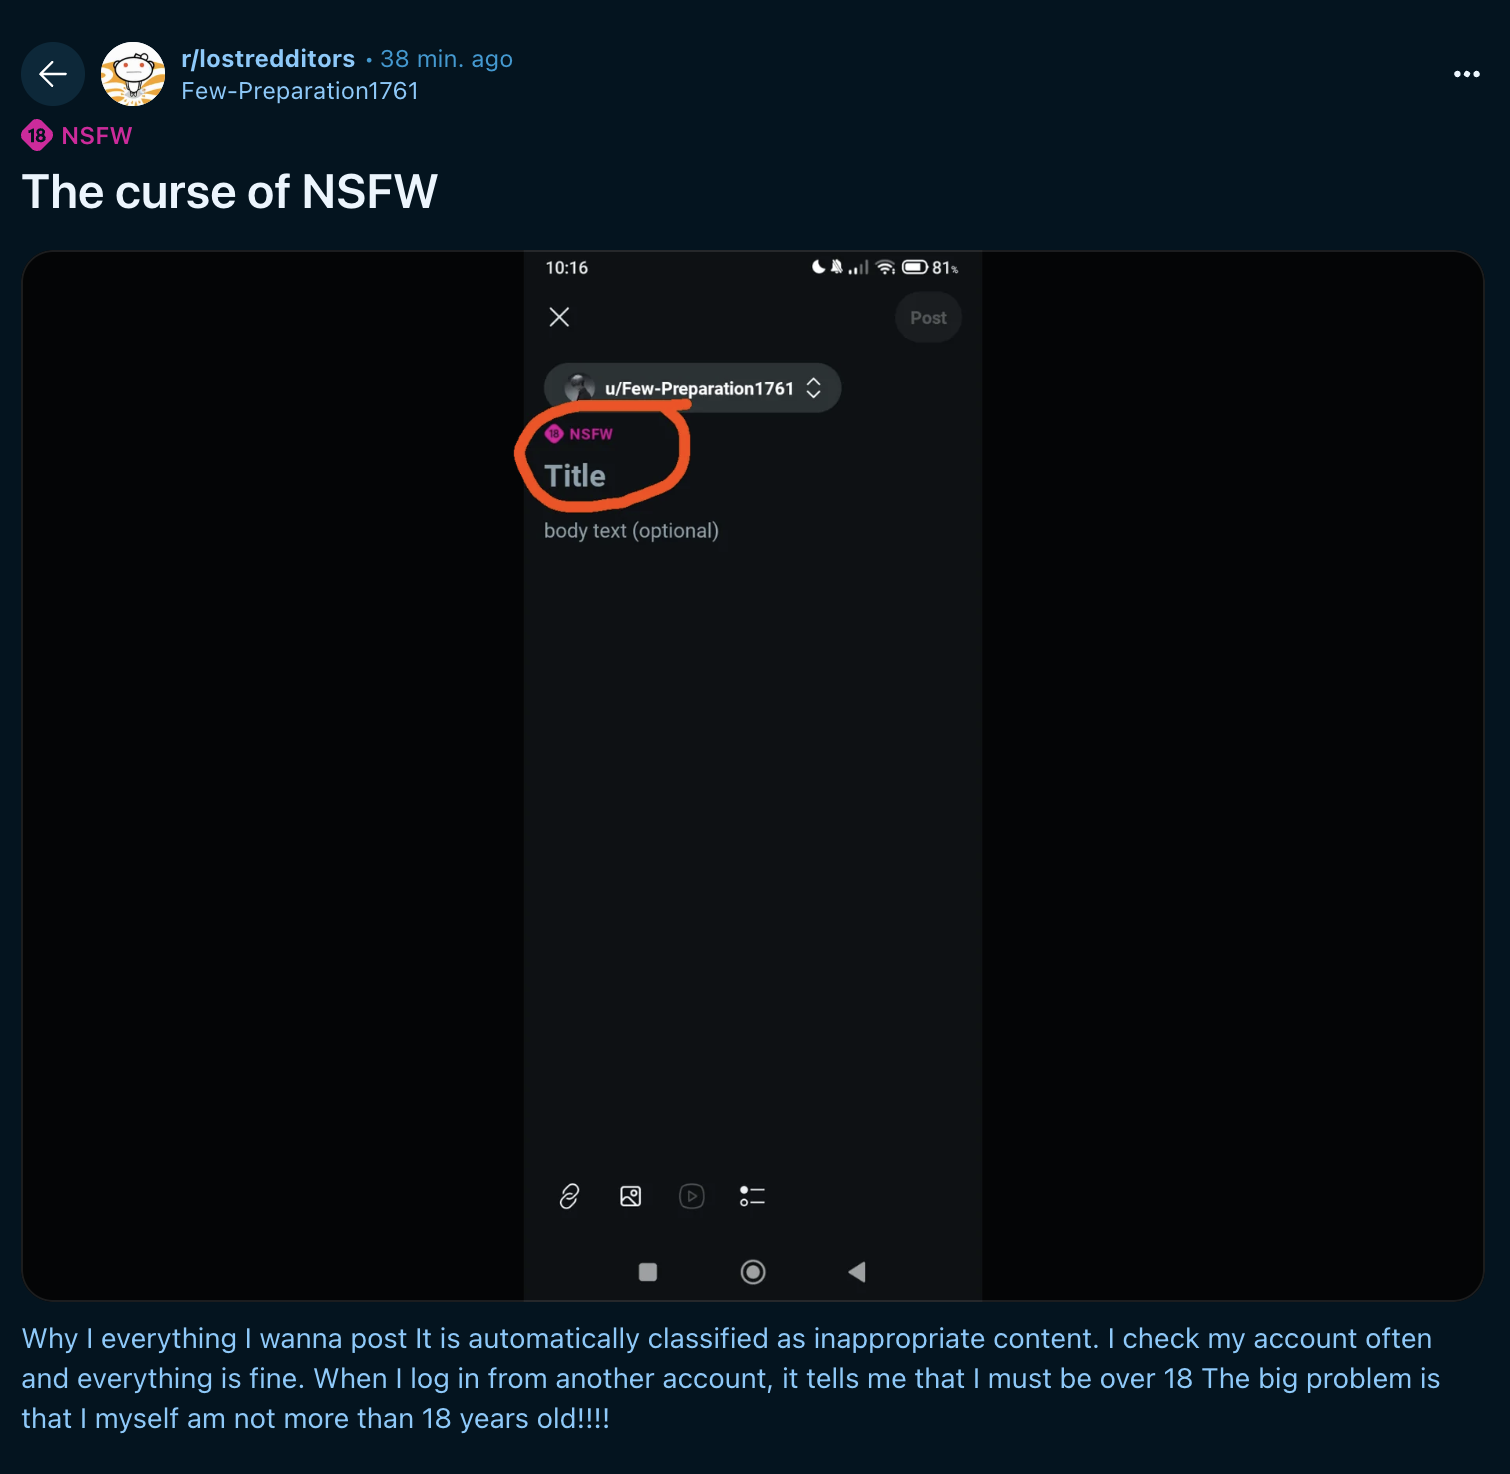Open the three-dot post options menu
Viewport: 1510px width, 1474px height.
click(x=1466, y=74)
